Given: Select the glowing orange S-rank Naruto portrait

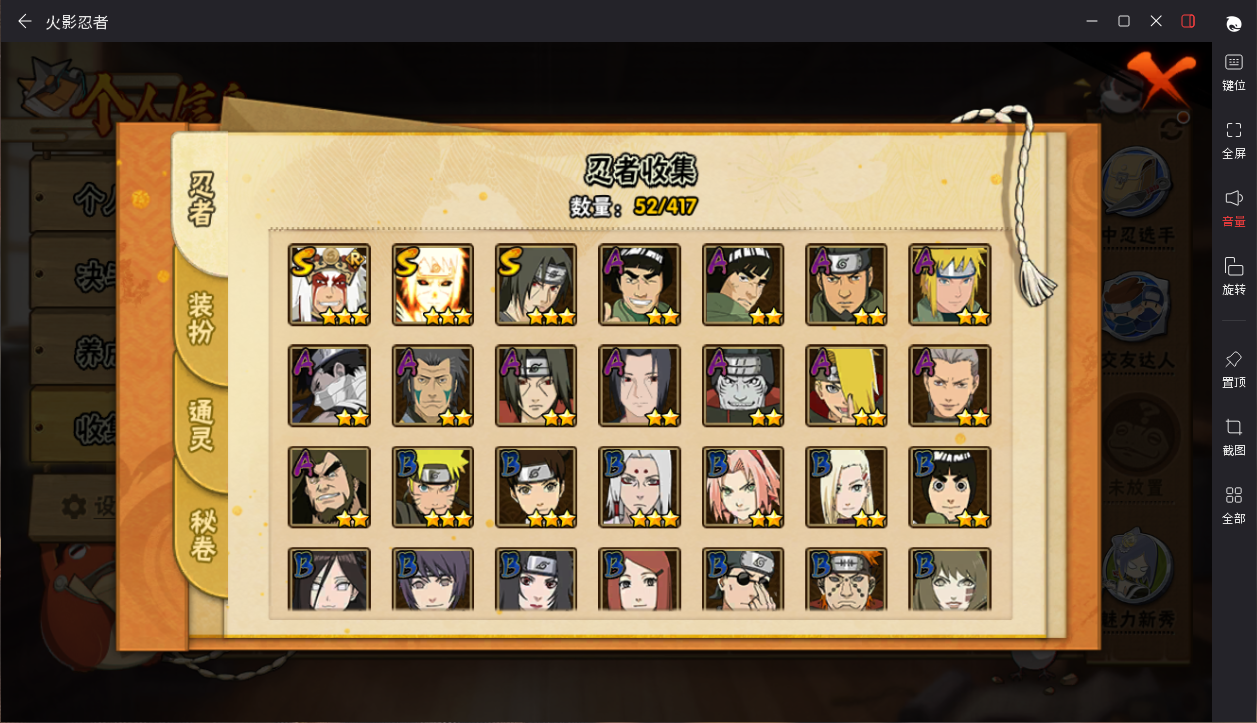Looking at the screenshot, I should point(433,285).
